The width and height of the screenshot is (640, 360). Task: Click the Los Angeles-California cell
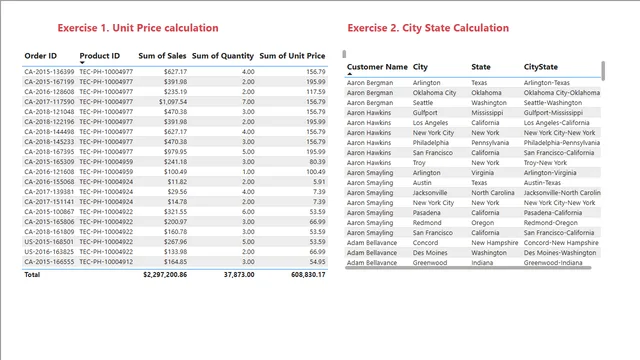pyautogui.click(x=556, y=123)
